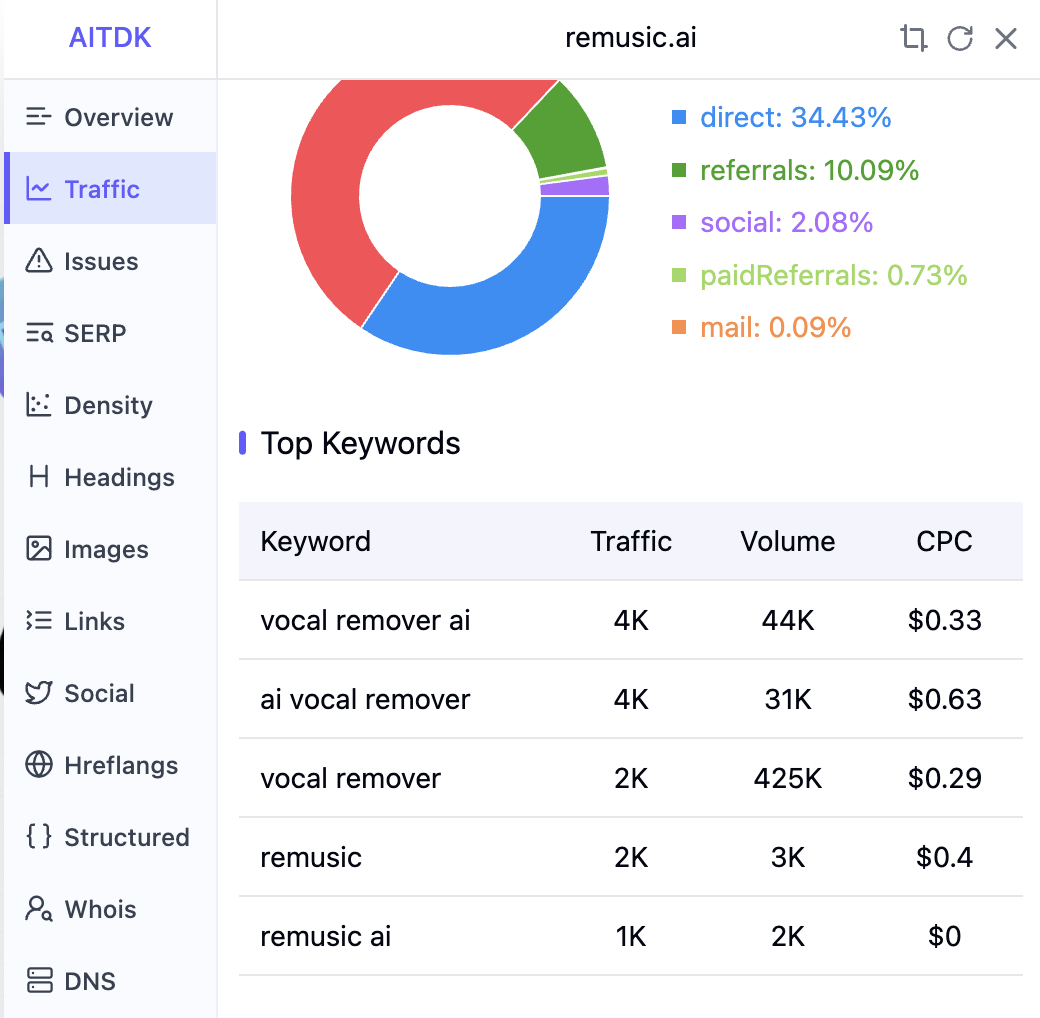Click the Headings H icon
The image size is (1040, 1018).
(39, 477)
